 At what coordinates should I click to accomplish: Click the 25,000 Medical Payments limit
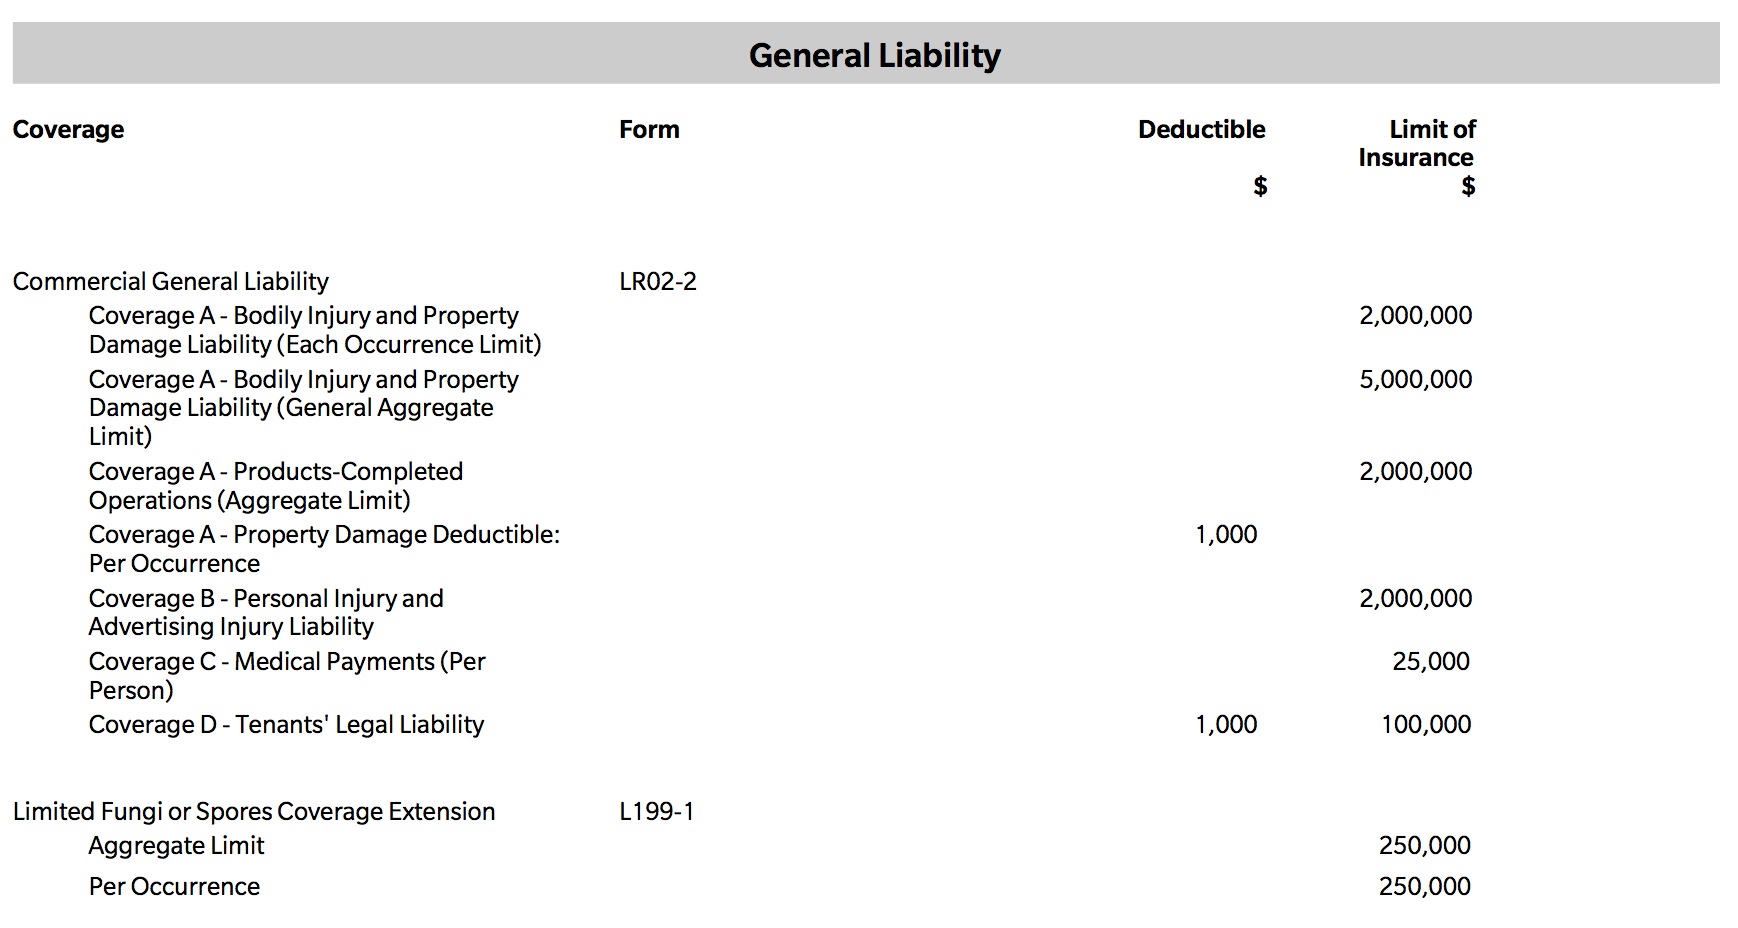[x=1430, y=662]
